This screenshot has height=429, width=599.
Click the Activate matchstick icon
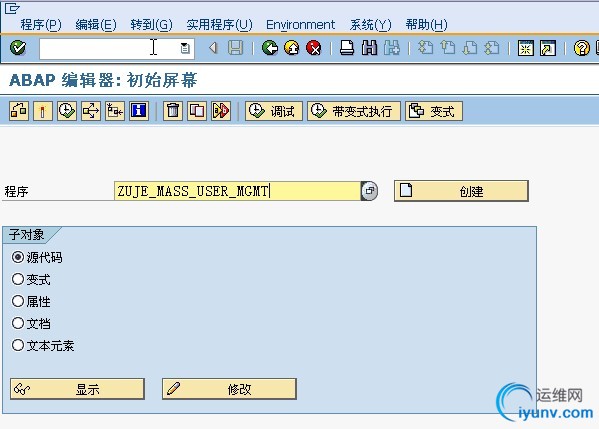click(43, 111)
